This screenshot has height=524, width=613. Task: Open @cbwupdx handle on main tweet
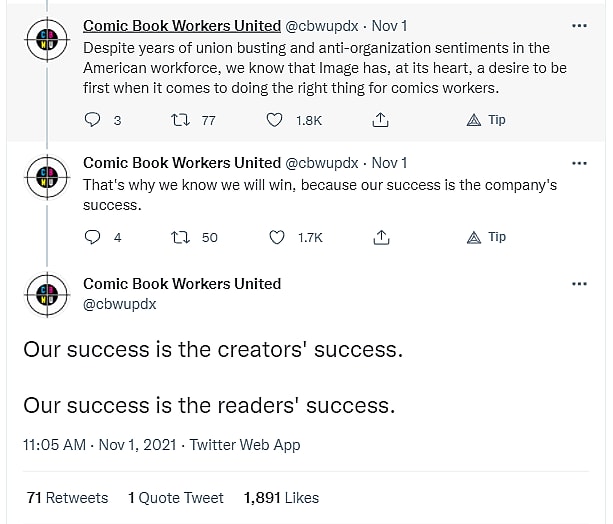click(119, 304)
